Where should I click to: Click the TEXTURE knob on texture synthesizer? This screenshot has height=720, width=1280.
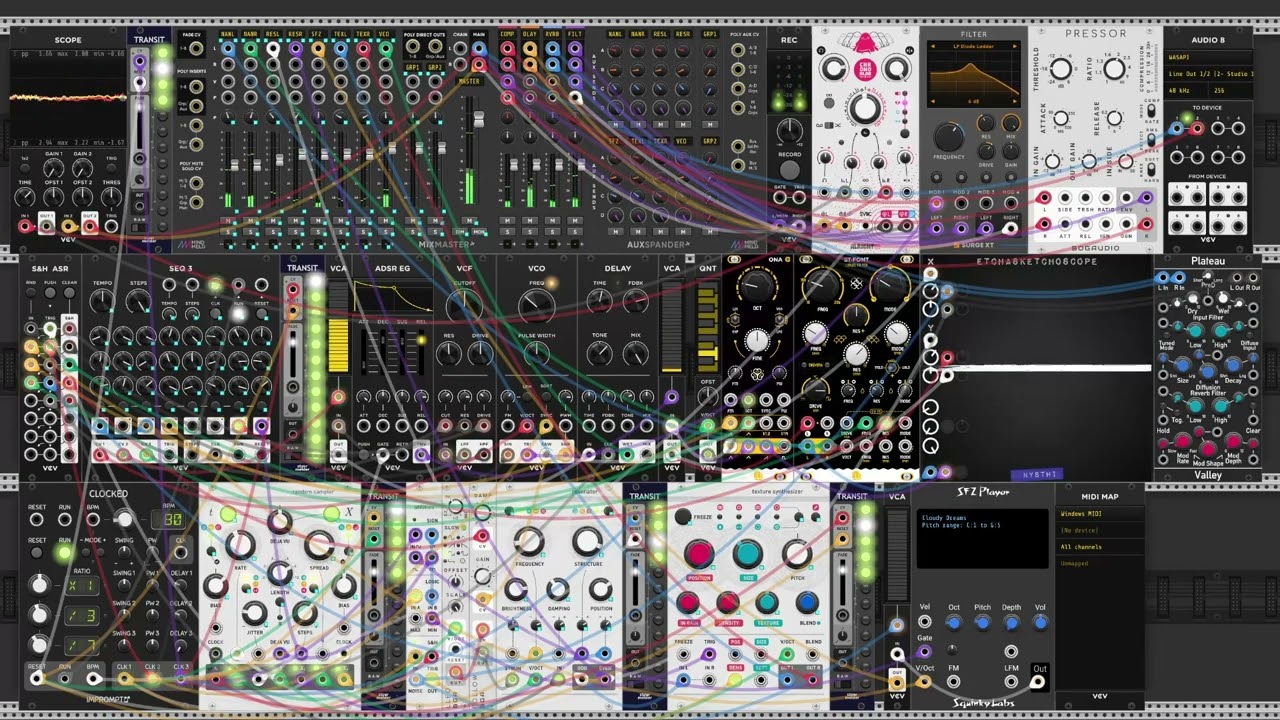pos(767,603)
